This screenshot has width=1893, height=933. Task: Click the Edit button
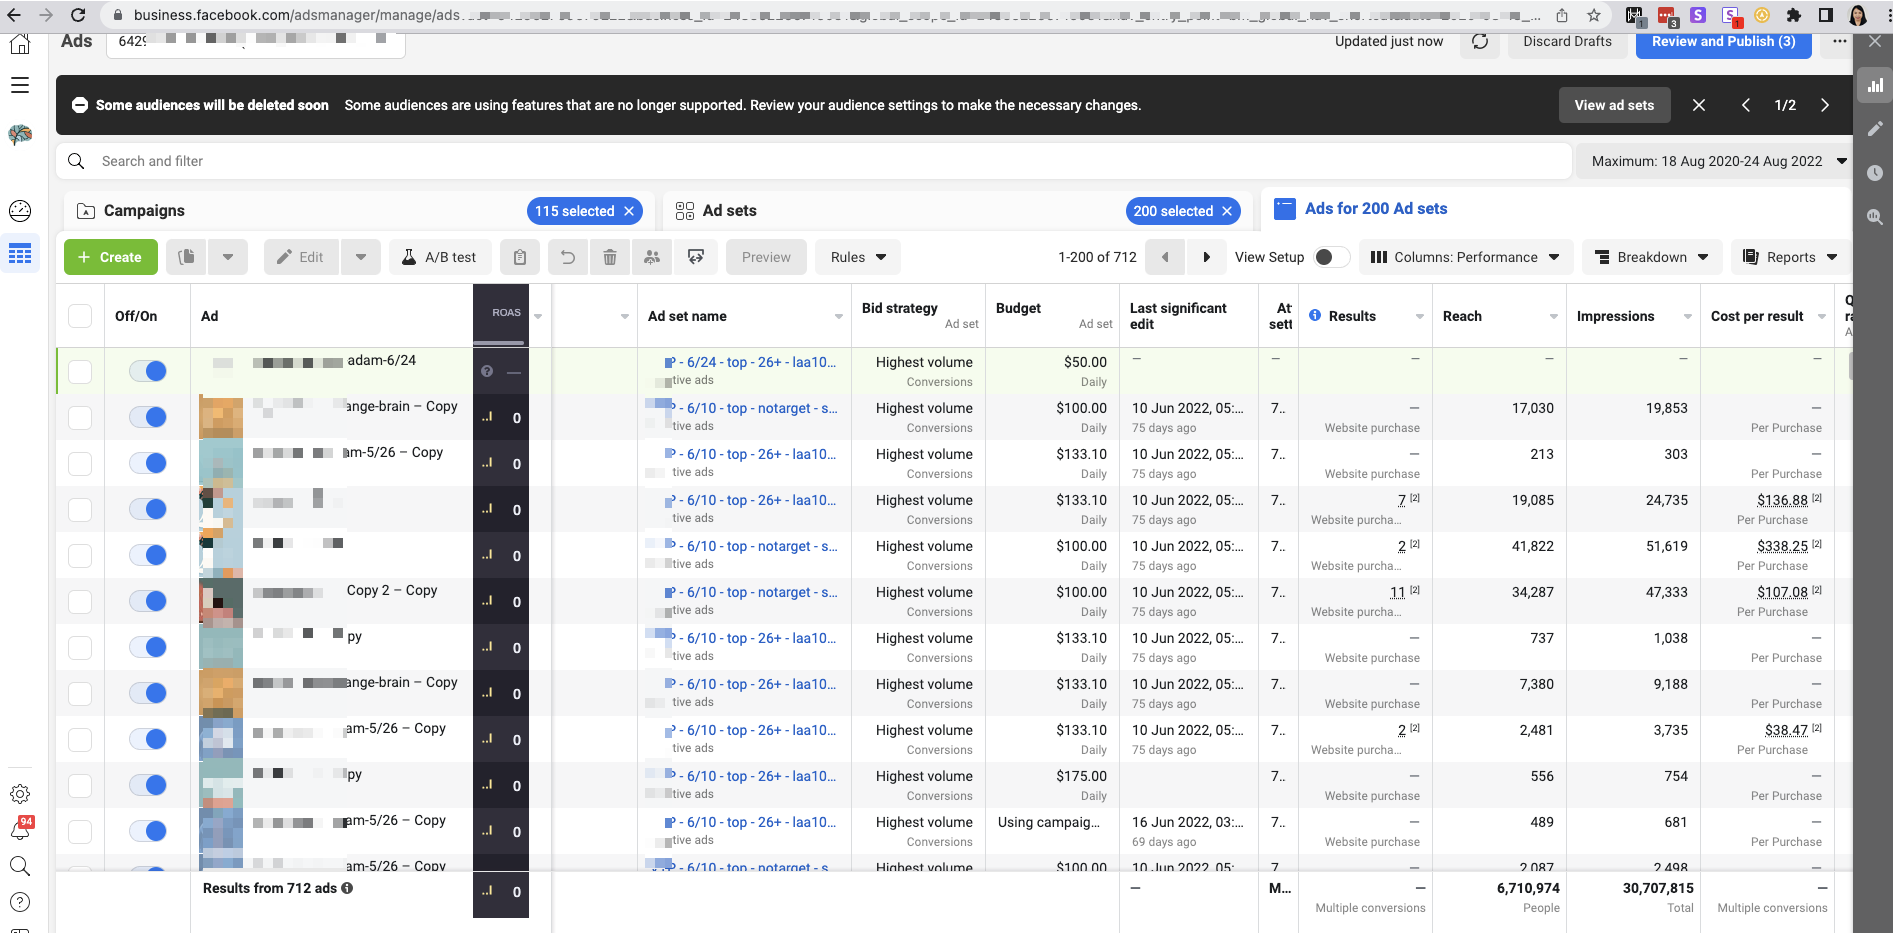point(301,257)
